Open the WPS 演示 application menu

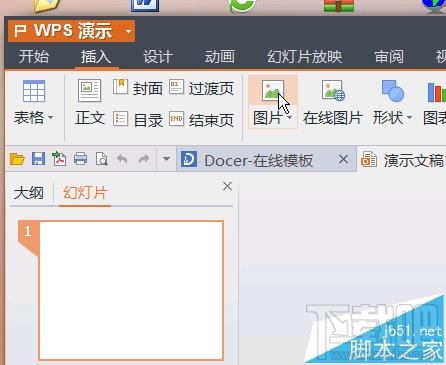71,31
